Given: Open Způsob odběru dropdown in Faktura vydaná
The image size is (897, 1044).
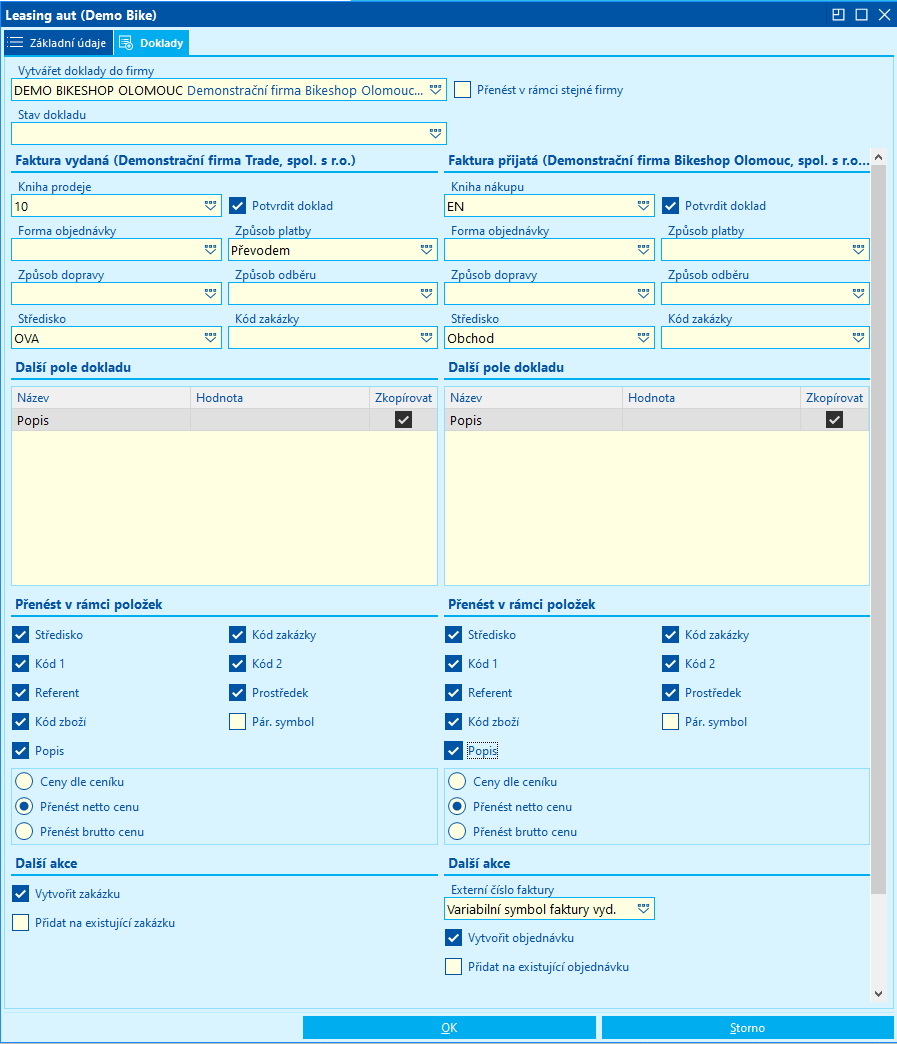Looking at the screenshot, I should pyautogui.click(x=427, y=294).
